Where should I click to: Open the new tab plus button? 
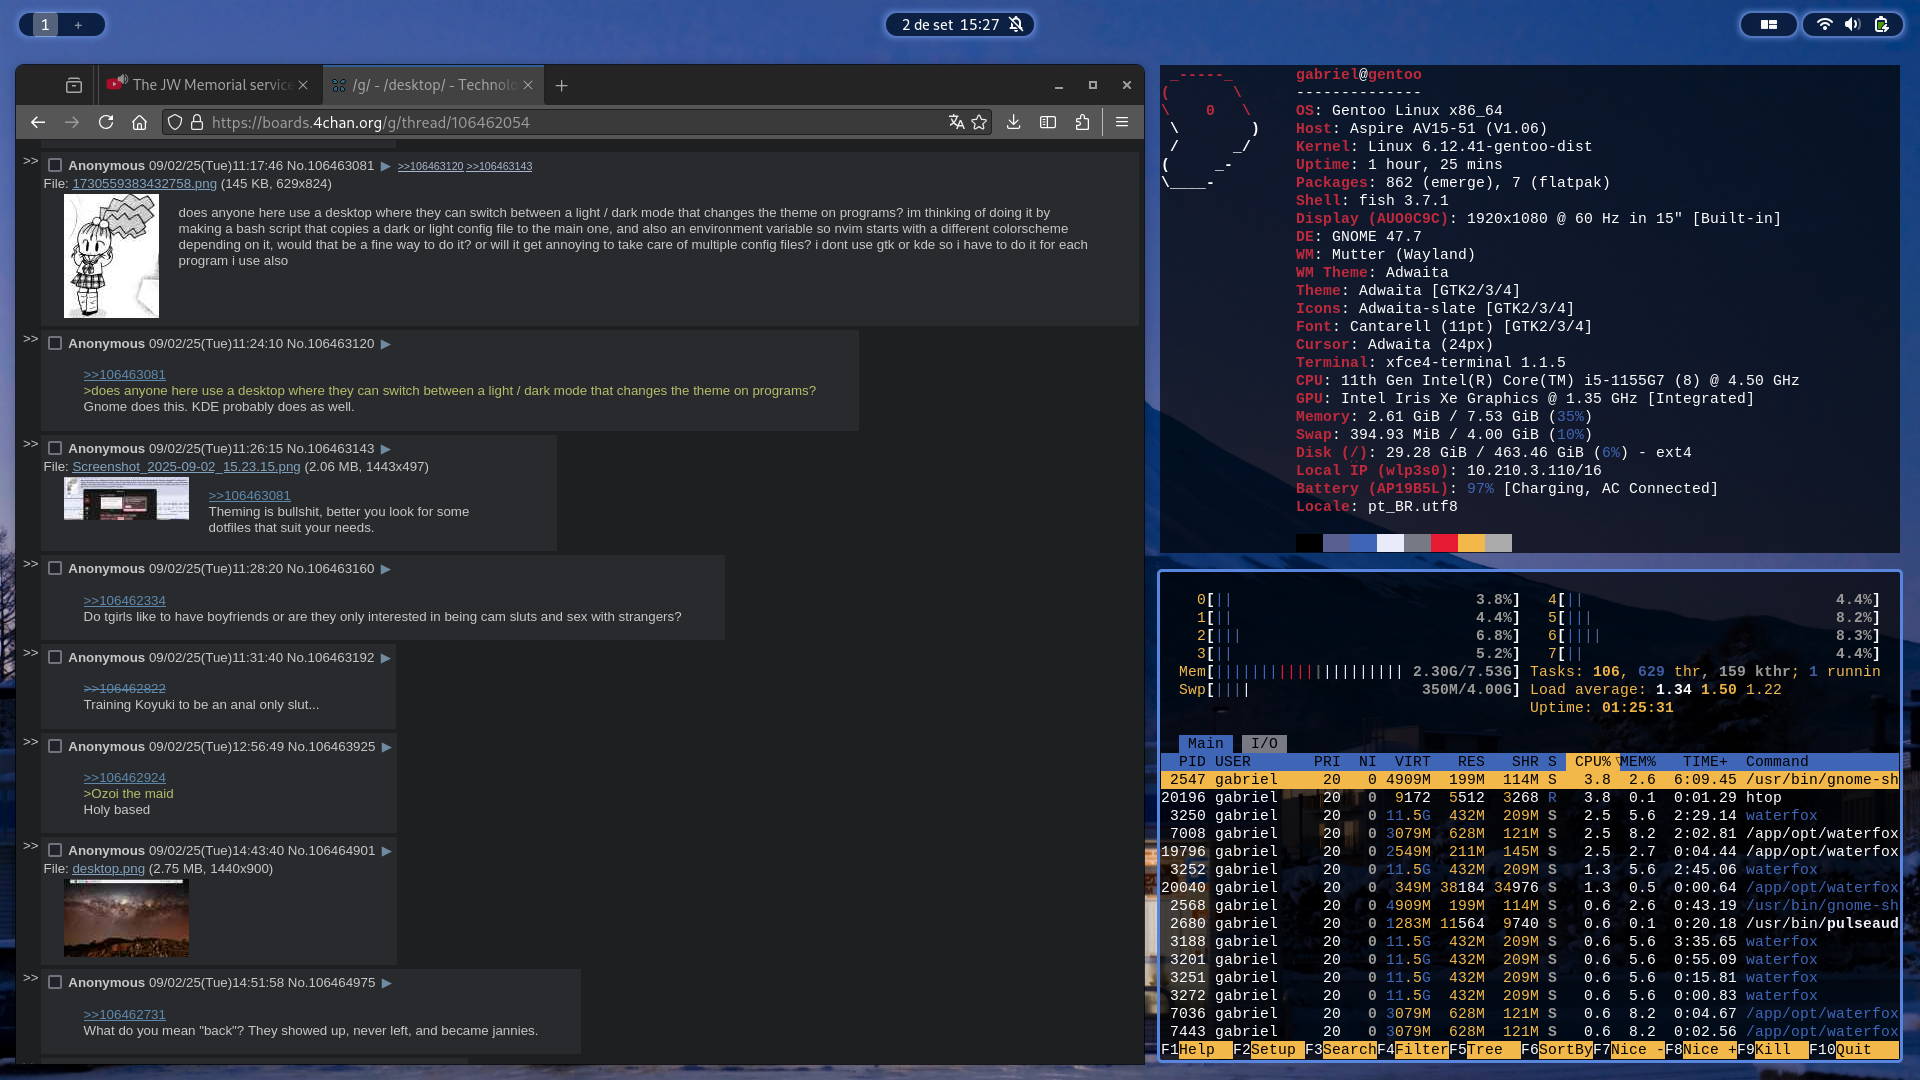coord(562,86)
